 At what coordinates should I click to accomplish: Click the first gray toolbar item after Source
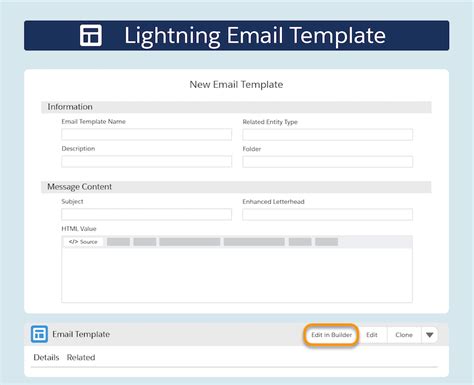[x=118, y=242]
